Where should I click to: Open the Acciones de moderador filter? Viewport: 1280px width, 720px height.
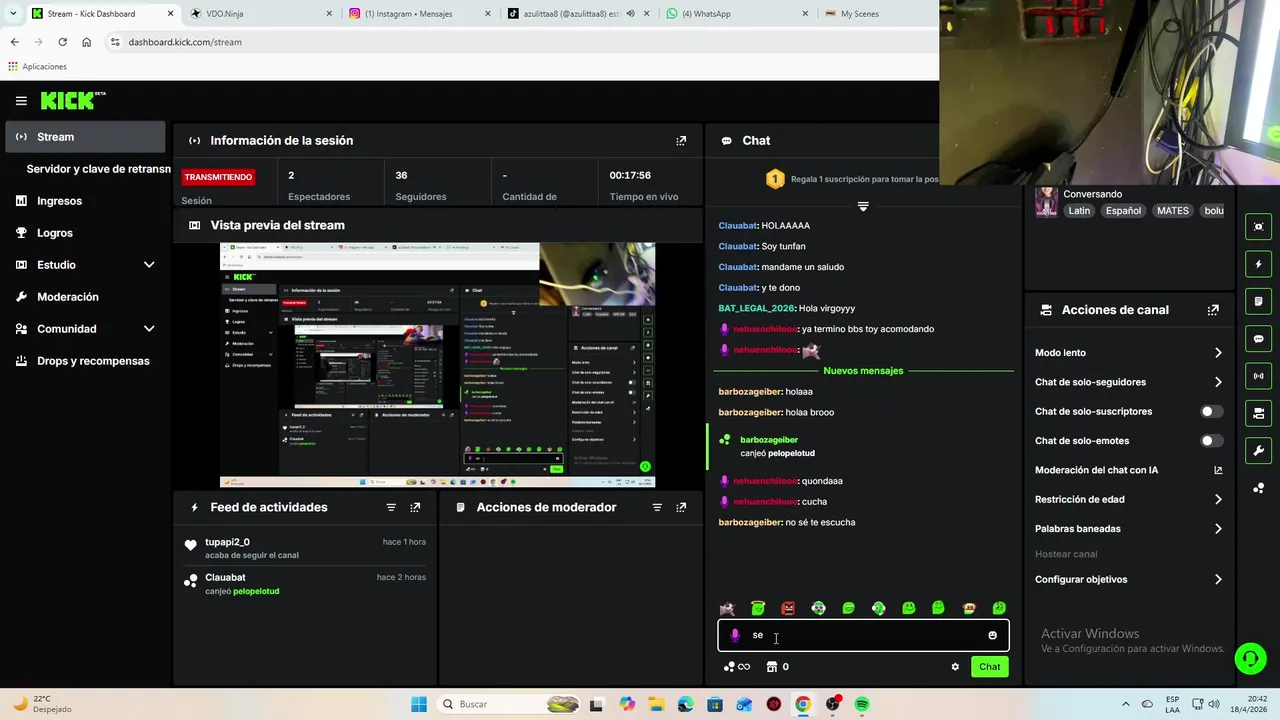point(657,507)
